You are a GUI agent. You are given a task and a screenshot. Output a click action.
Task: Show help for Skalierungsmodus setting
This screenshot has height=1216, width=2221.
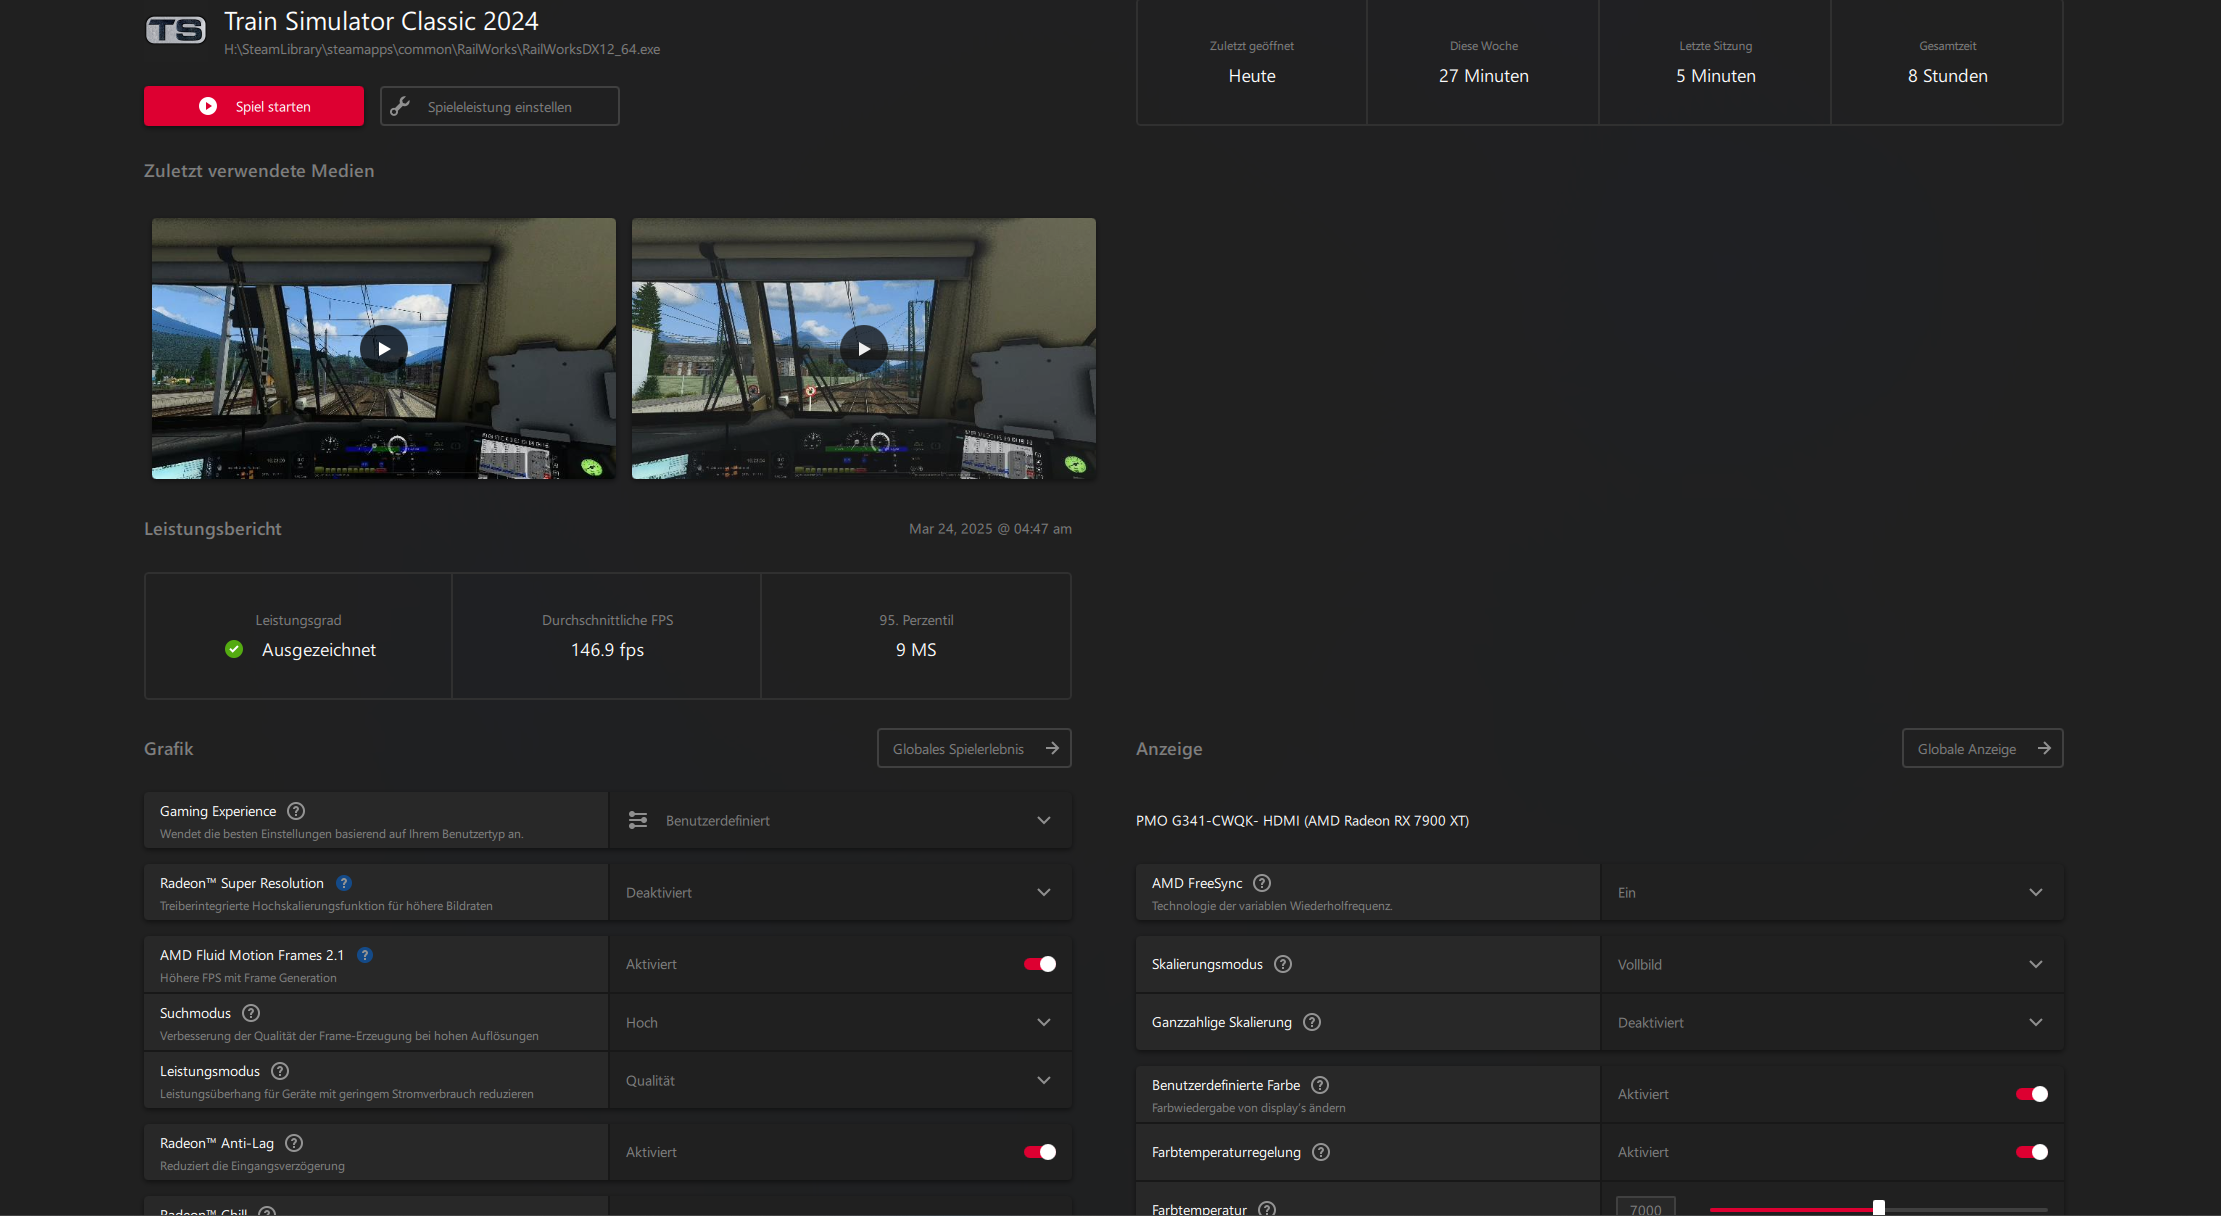(1283, 964)
